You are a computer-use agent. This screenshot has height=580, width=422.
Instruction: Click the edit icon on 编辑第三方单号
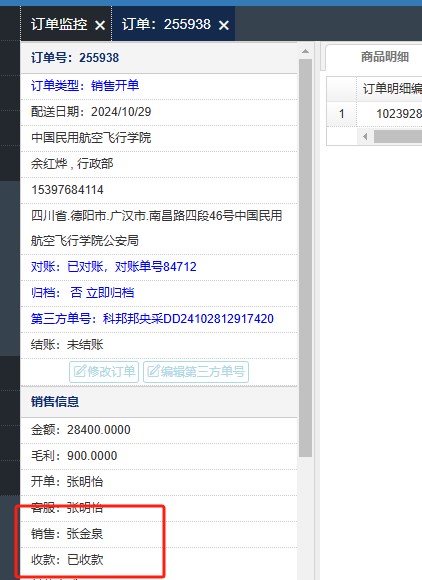pyautogui.click(x=153, y=371)
